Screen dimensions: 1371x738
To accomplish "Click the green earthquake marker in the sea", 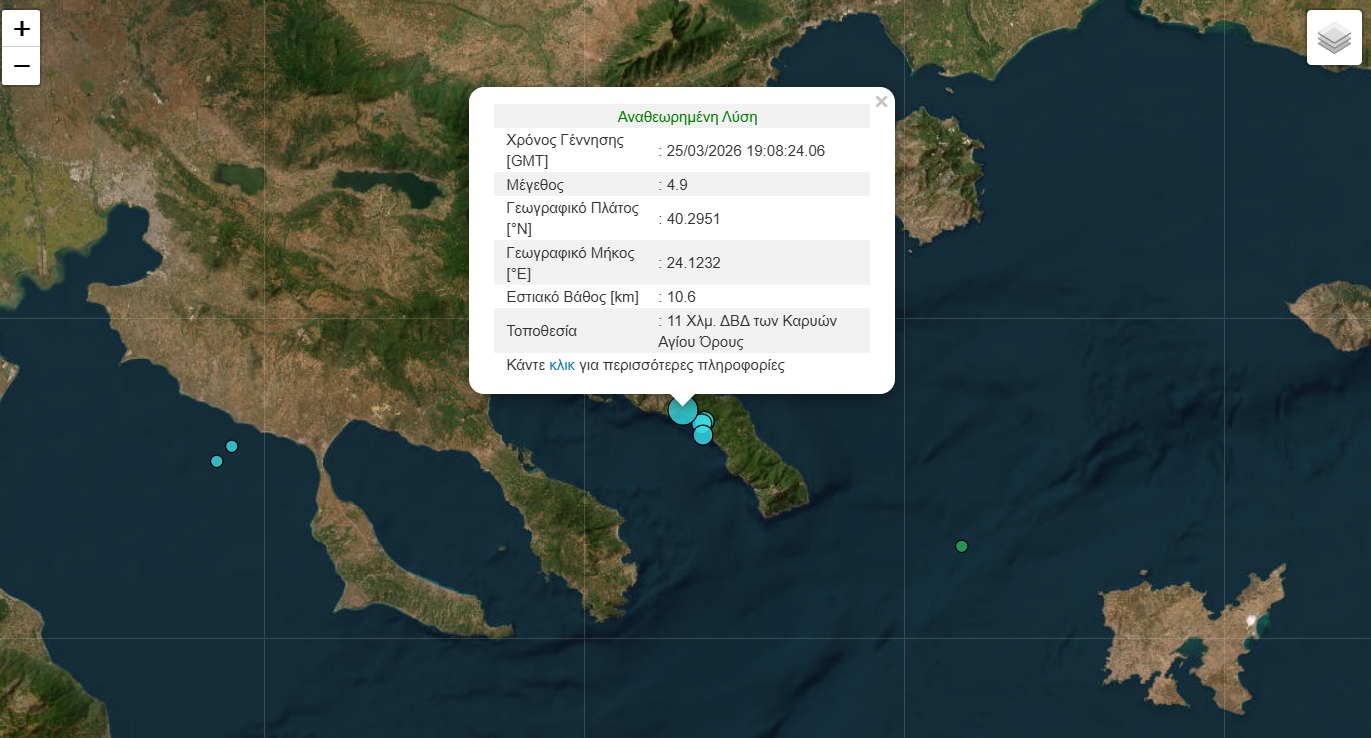I will (962, 546).
